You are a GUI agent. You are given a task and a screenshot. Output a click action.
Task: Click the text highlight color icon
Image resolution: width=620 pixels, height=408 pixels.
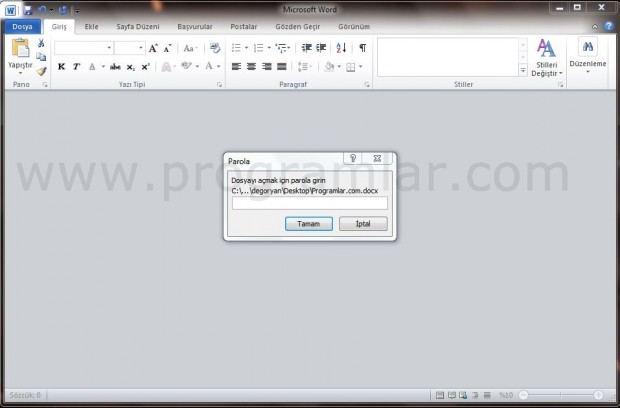point(187,66)
